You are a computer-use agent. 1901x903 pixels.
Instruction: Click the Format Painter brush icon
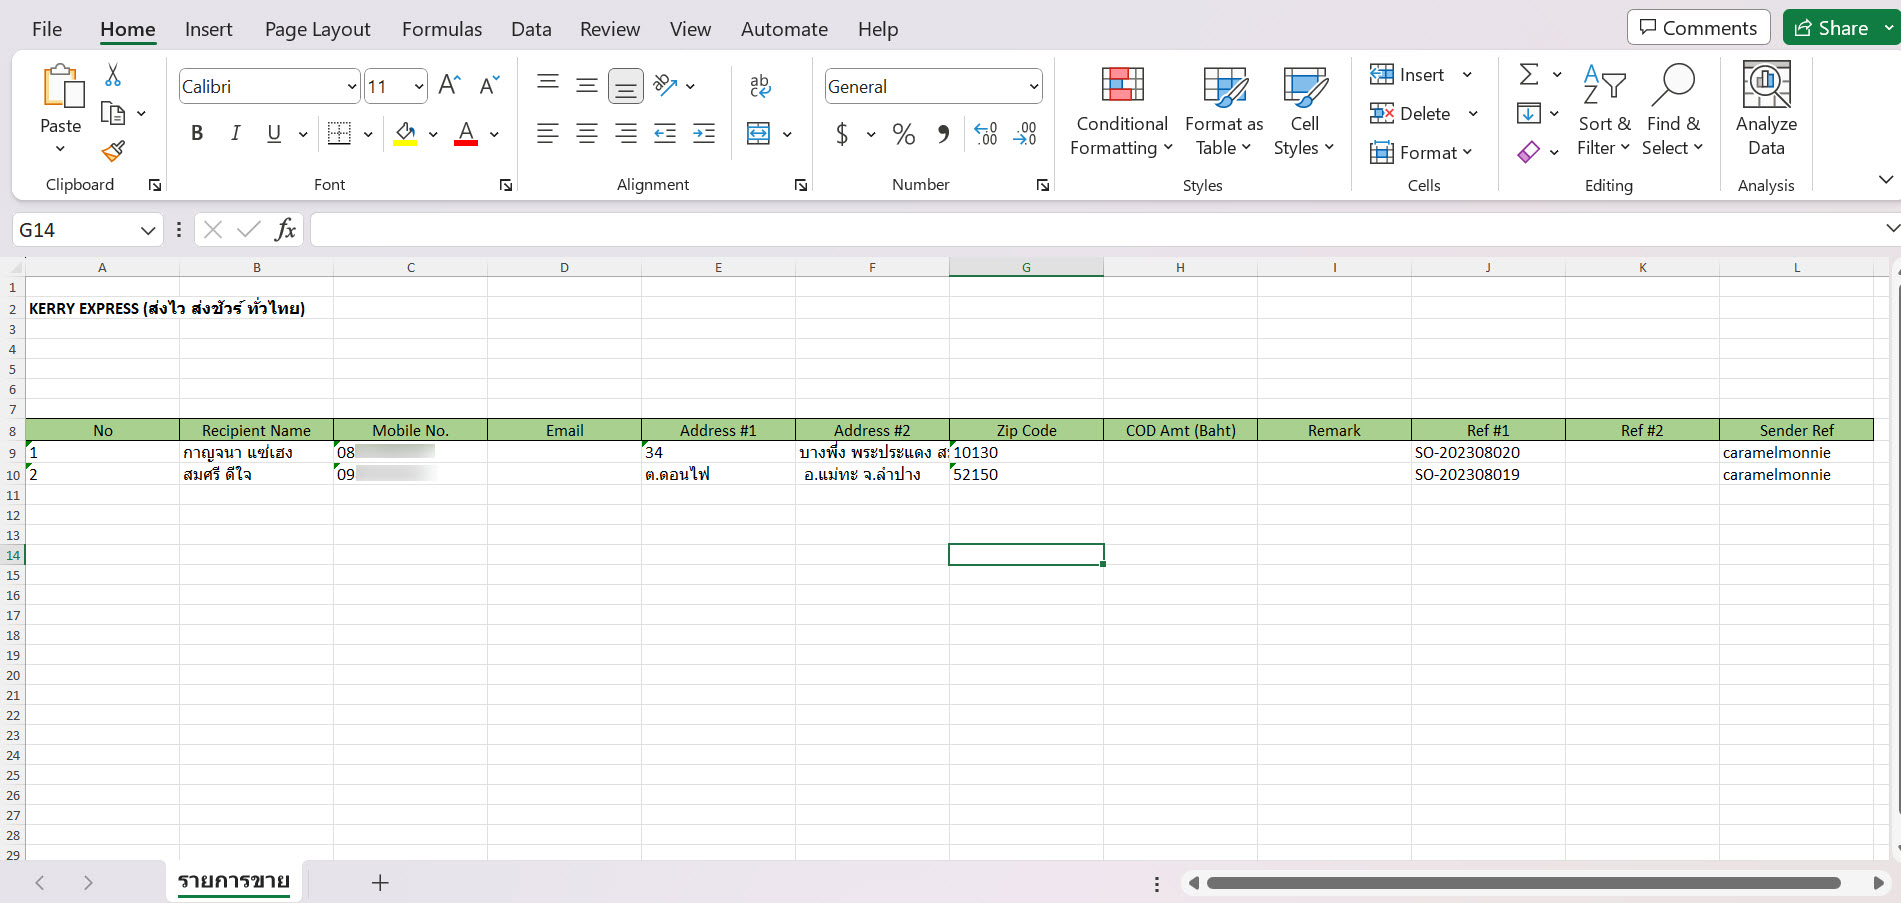click(113, 151)
